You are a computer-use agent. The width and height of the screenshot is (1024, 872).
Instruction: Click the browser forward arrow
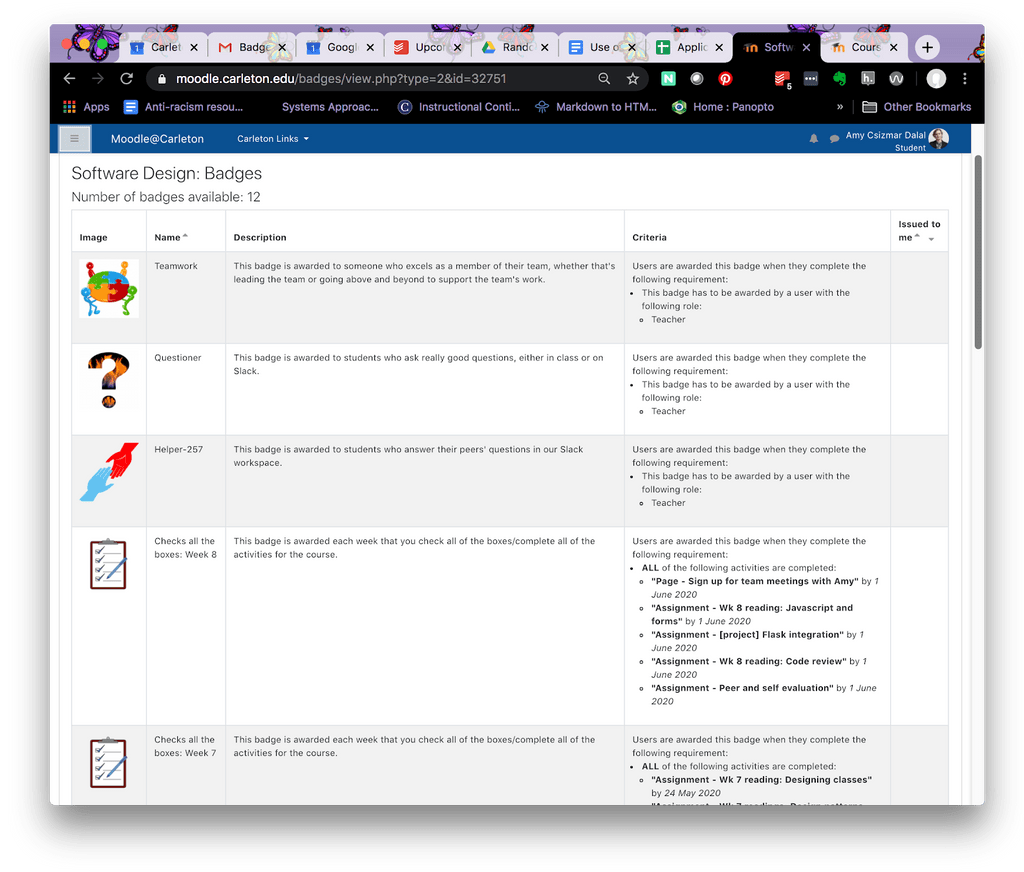pos(98,78)
